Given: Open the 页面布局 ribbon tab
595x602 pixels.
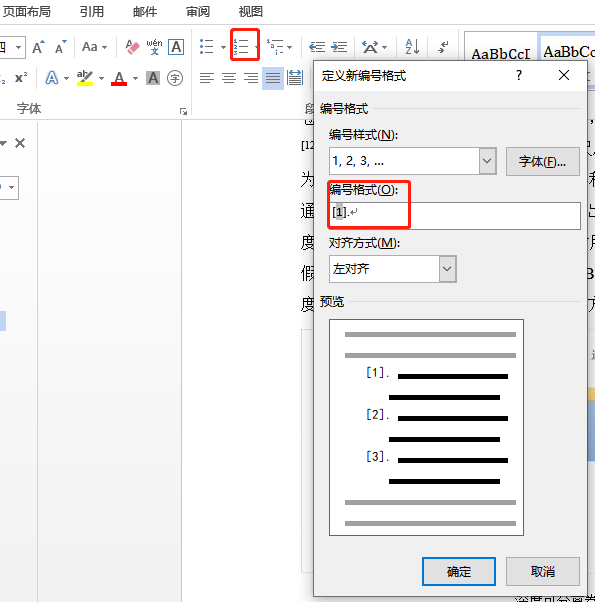Looking at the screenshot, I should 26,12.
